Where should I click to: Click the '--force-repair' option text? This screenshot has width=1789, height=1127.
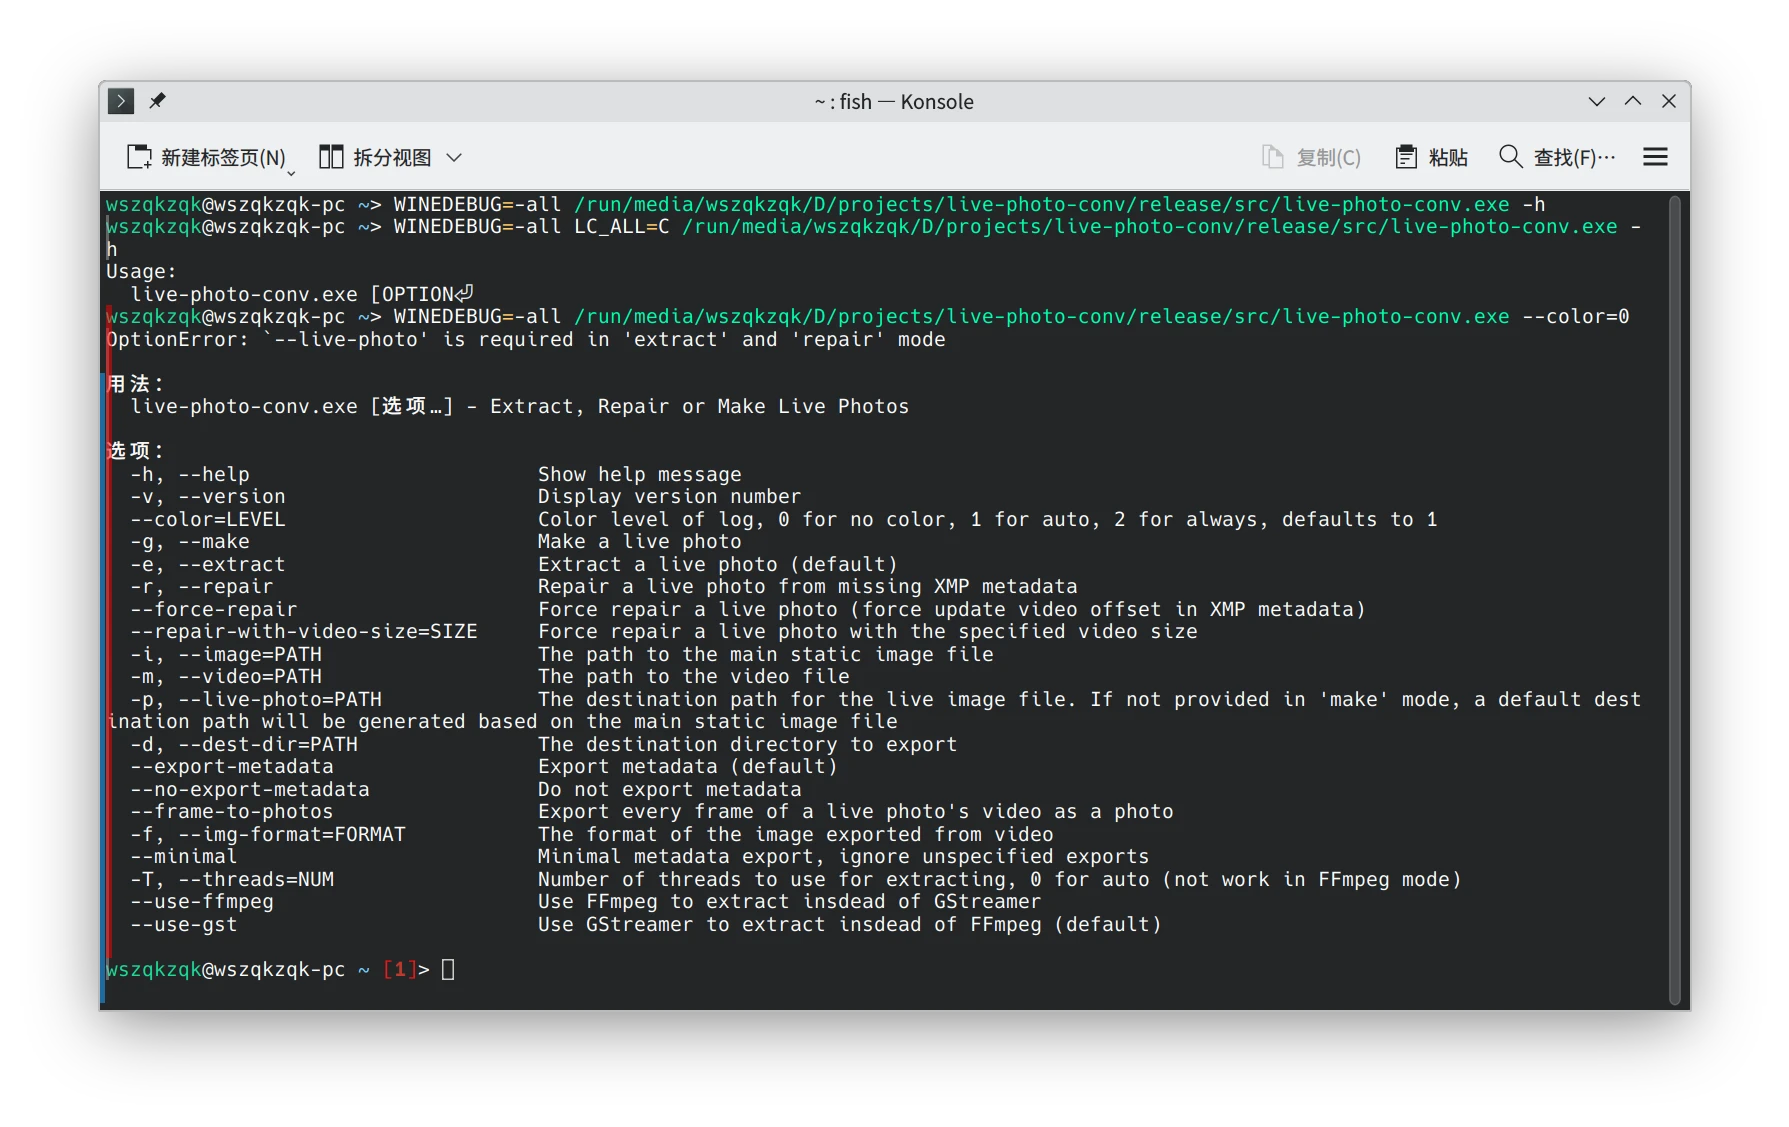214,609
